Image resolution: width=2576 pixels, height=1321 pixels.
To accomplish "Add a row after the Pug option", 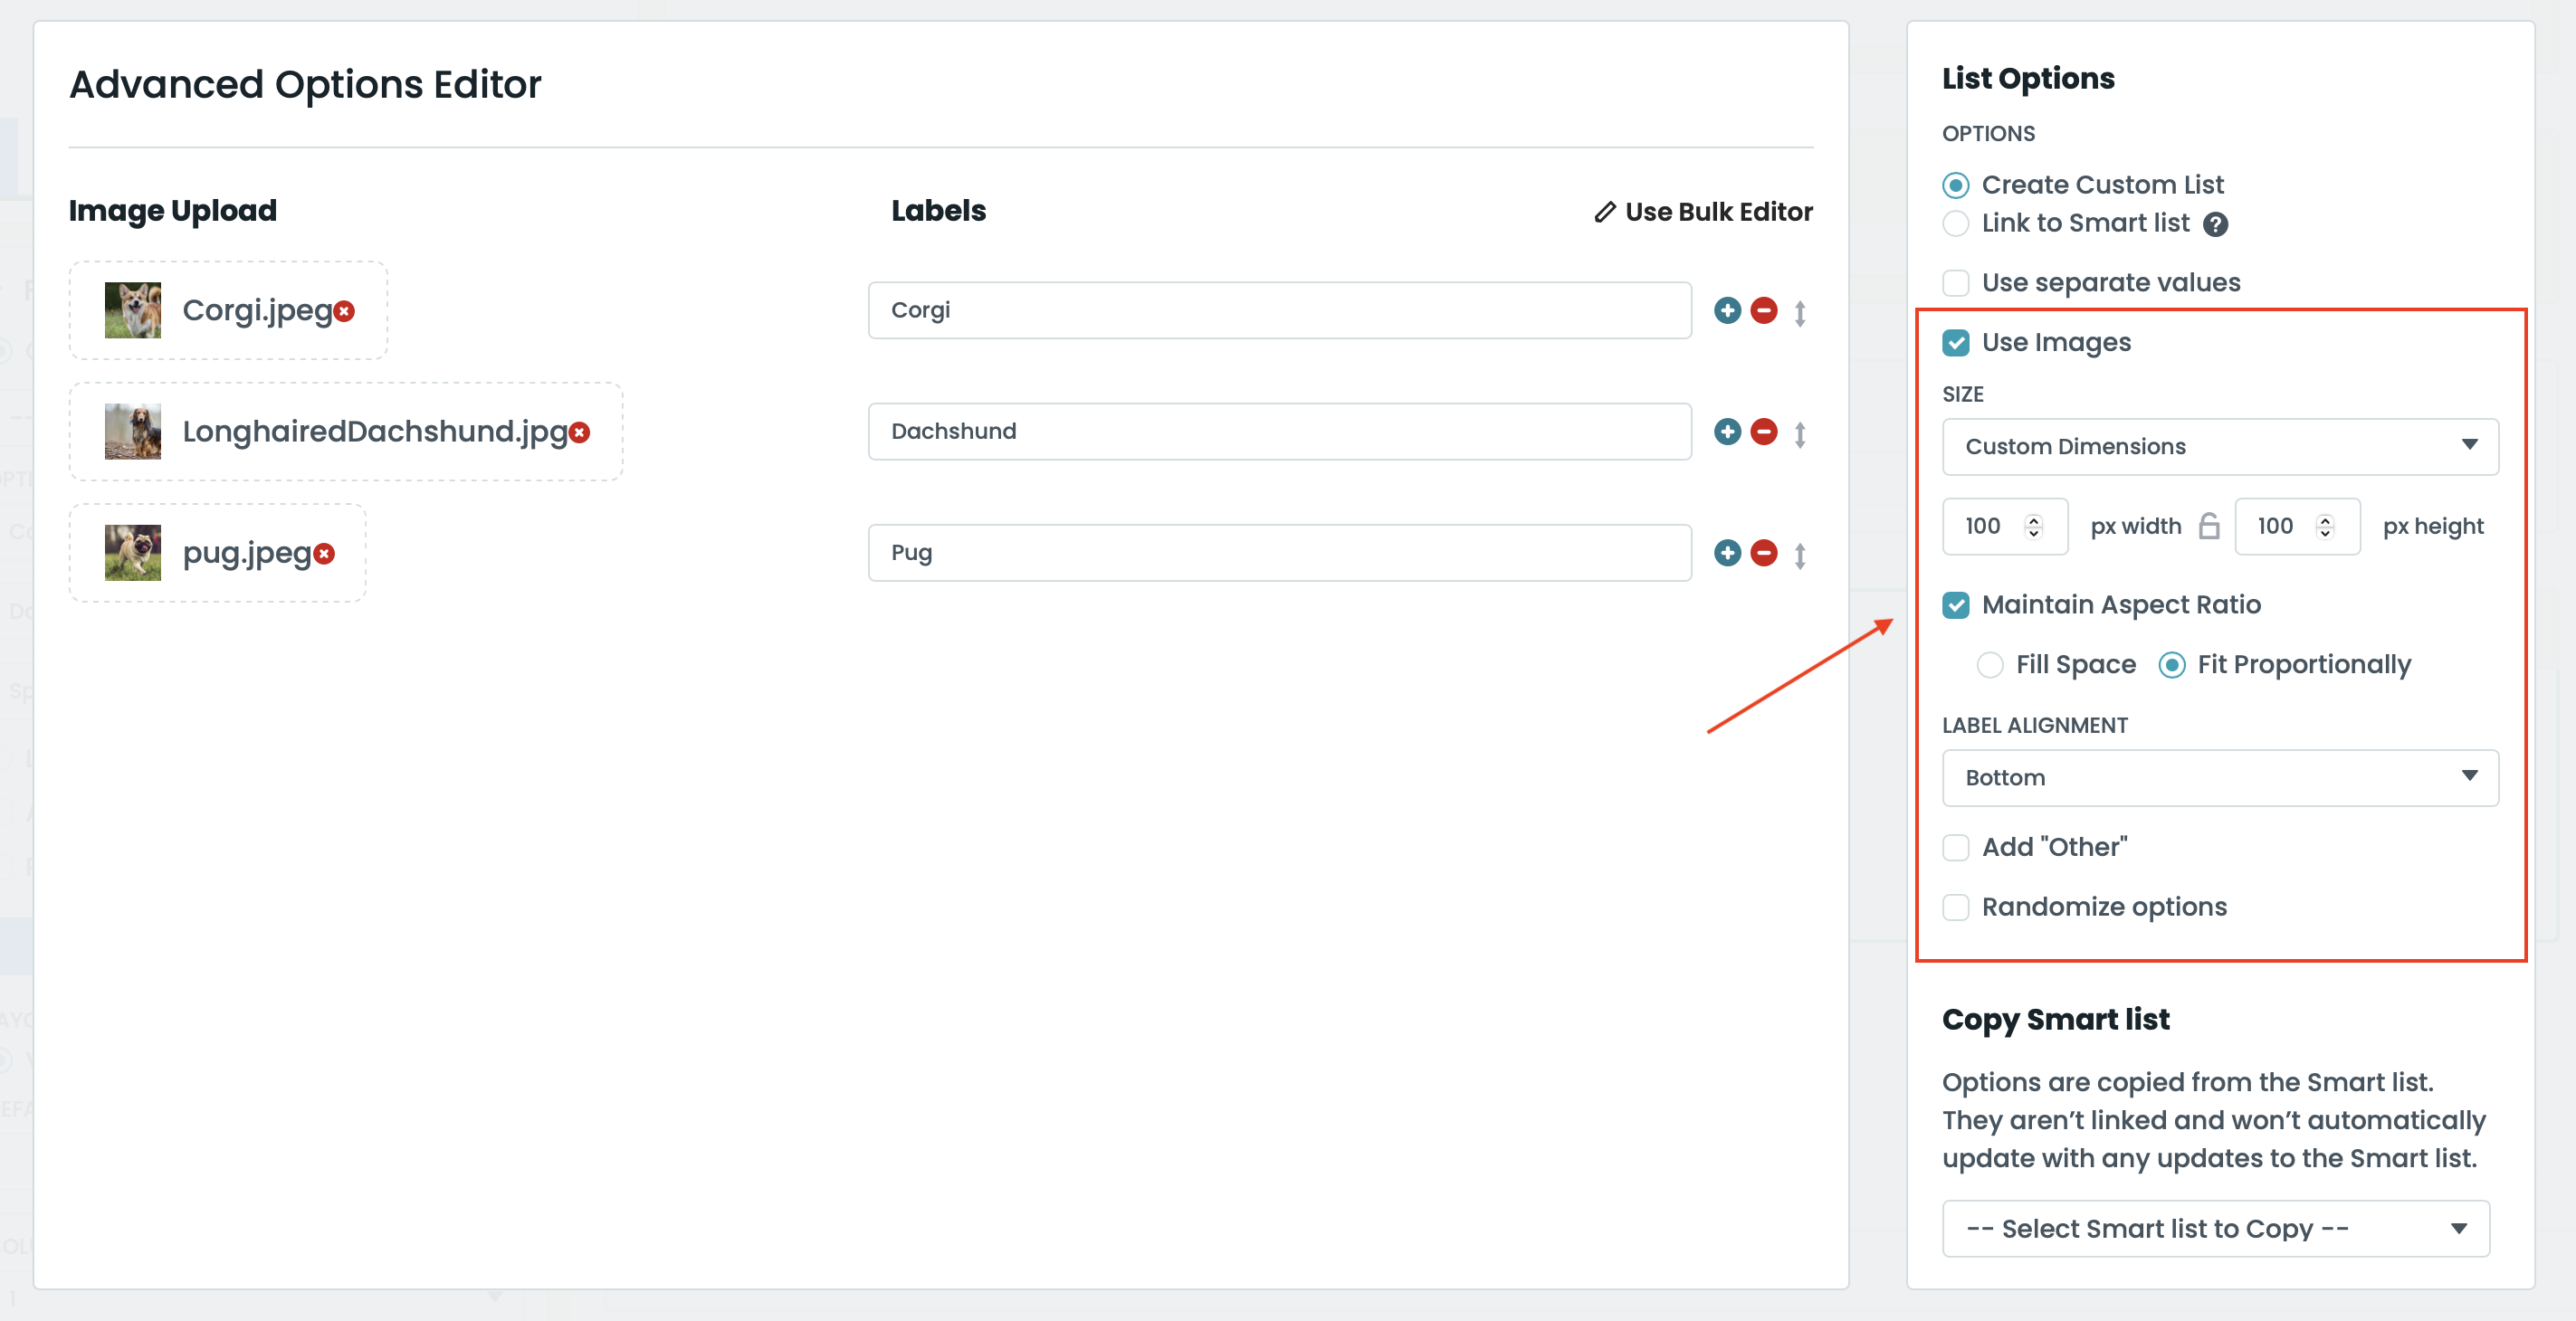I will pos(1727,553).
